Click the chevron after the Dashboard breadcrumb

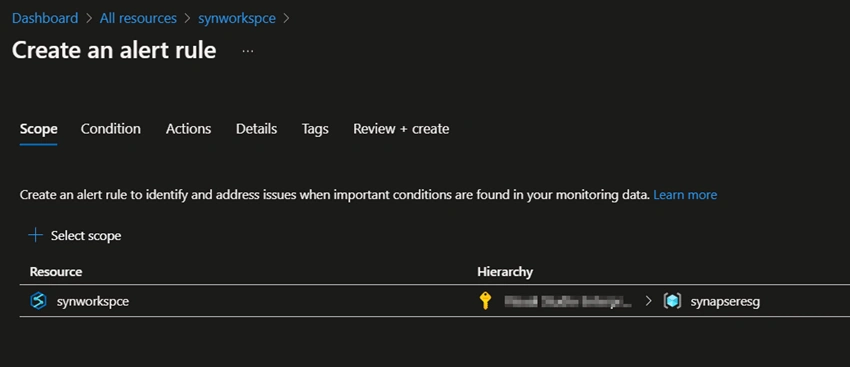click(89, 18)
